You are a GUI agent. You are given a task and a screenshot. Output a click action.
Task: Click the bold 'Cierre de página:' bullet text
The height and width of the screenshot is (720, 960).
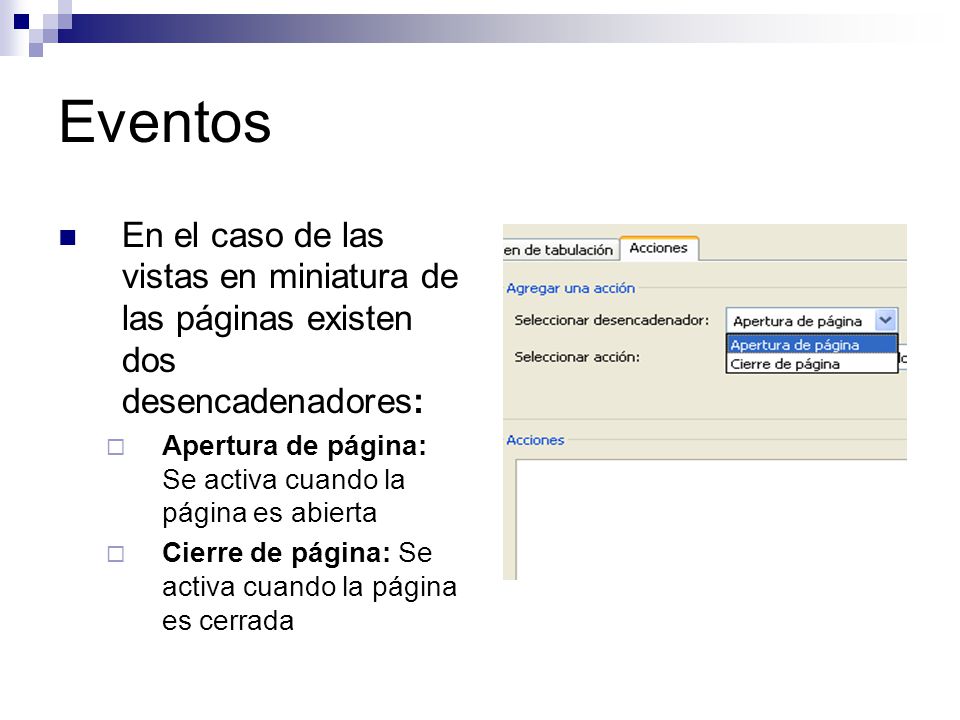pos(276,553)
